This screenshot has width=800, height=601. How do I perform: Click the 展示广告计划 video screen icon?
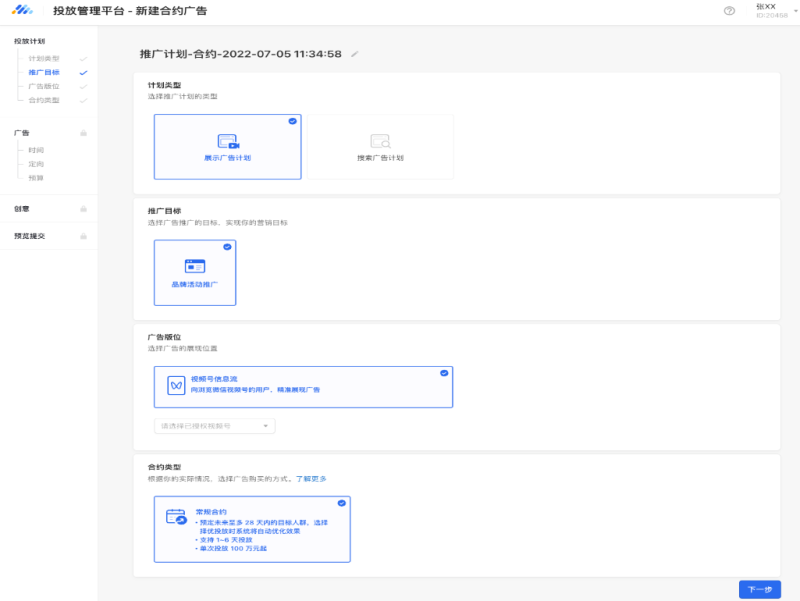tap(228, 142)
